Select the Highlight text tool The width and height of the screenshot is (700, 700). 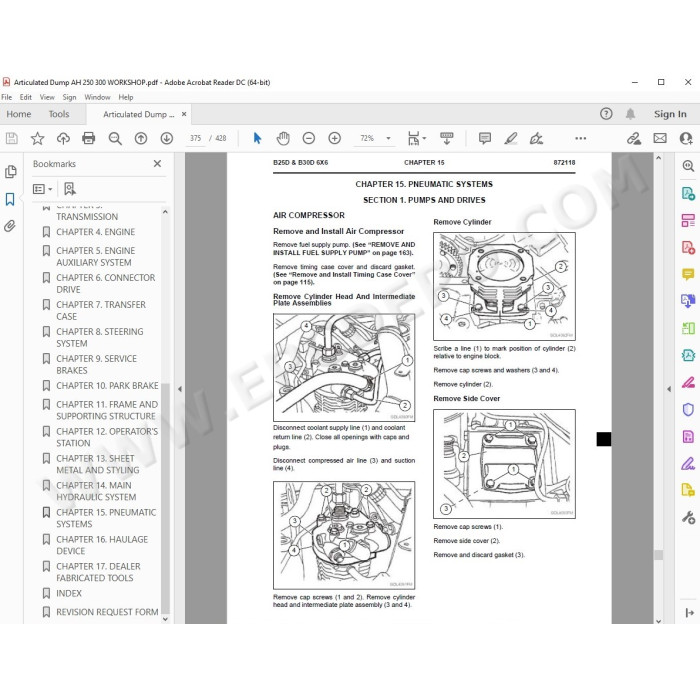(511, 138)
